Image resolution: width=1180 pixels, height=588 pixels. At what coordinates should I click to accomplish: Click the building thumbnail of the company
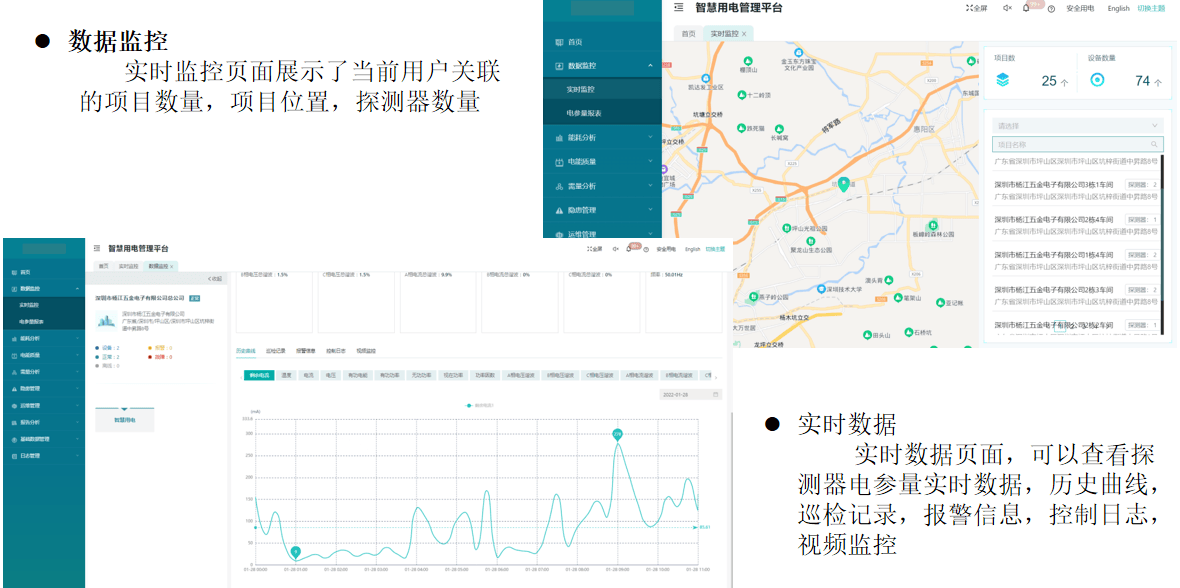click(106, 320)
